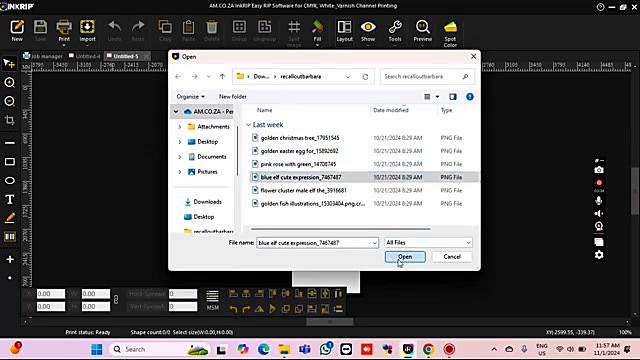Refresh the recalloutbarbara folder
The width and height of the screenshot is (640, 360).
pos(365,76)
